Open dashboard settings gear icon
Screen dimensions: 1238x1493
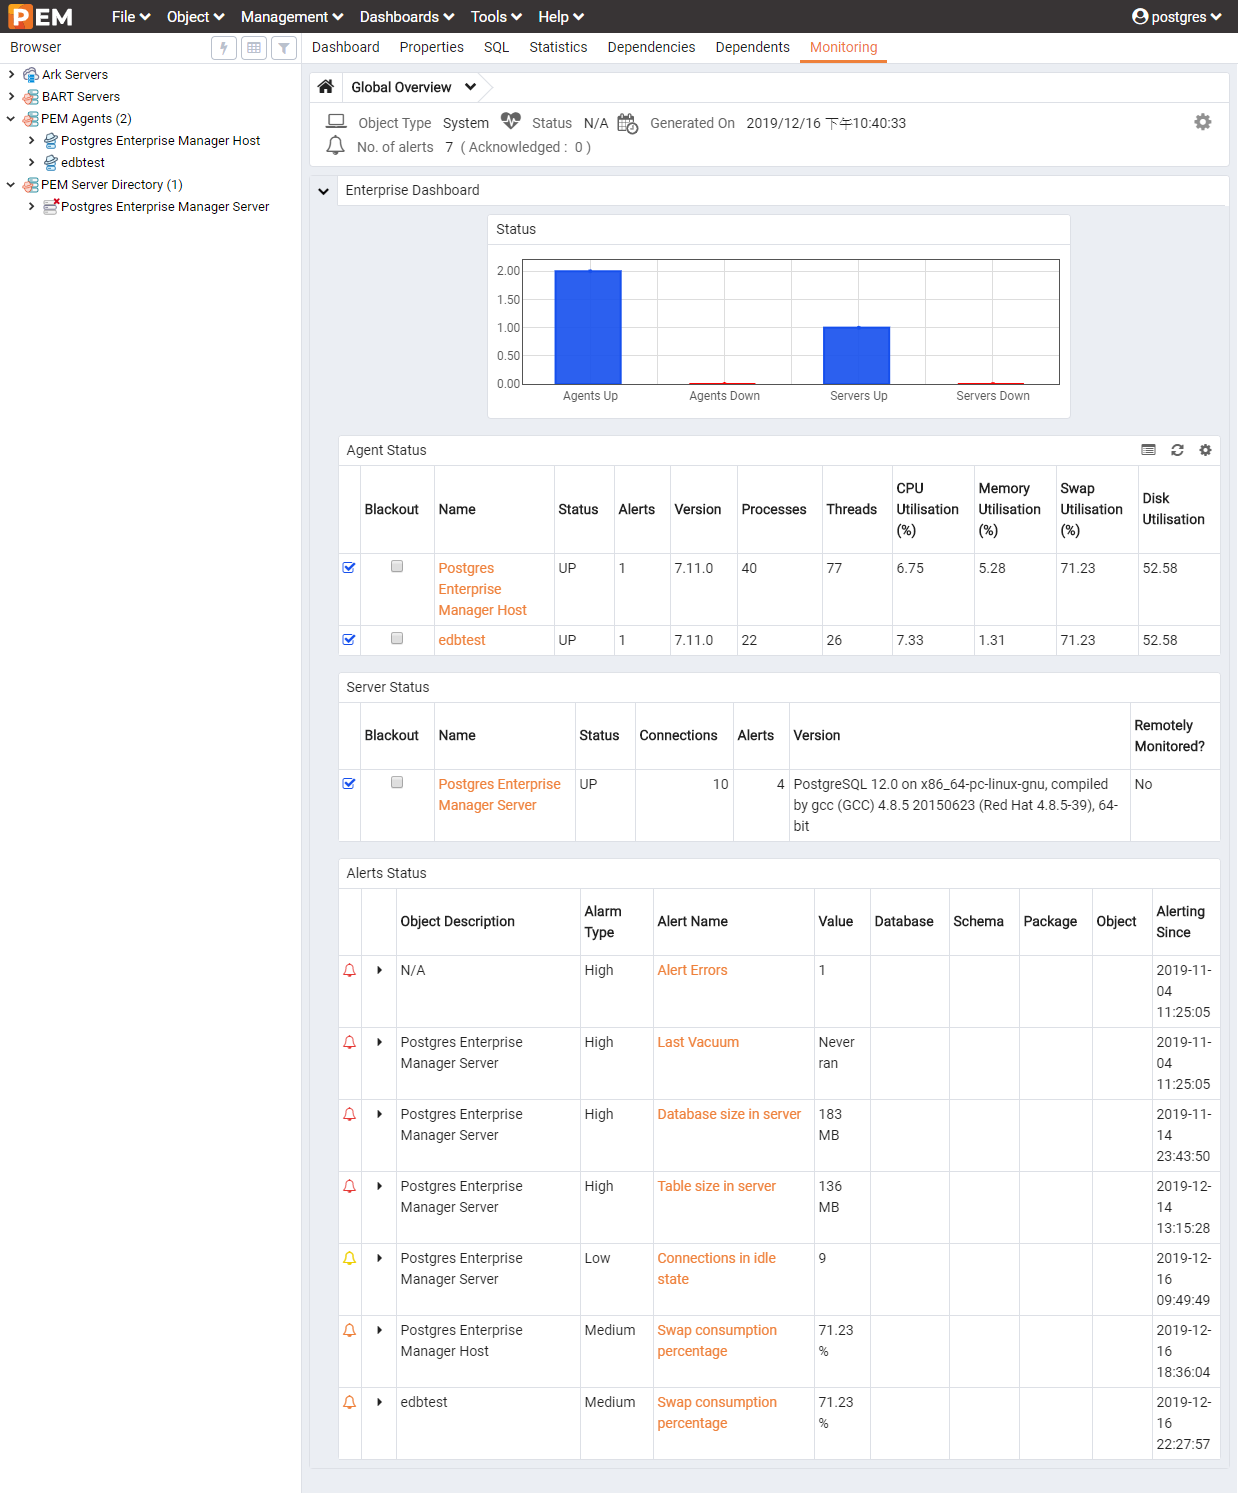(x=1203, y=122)
